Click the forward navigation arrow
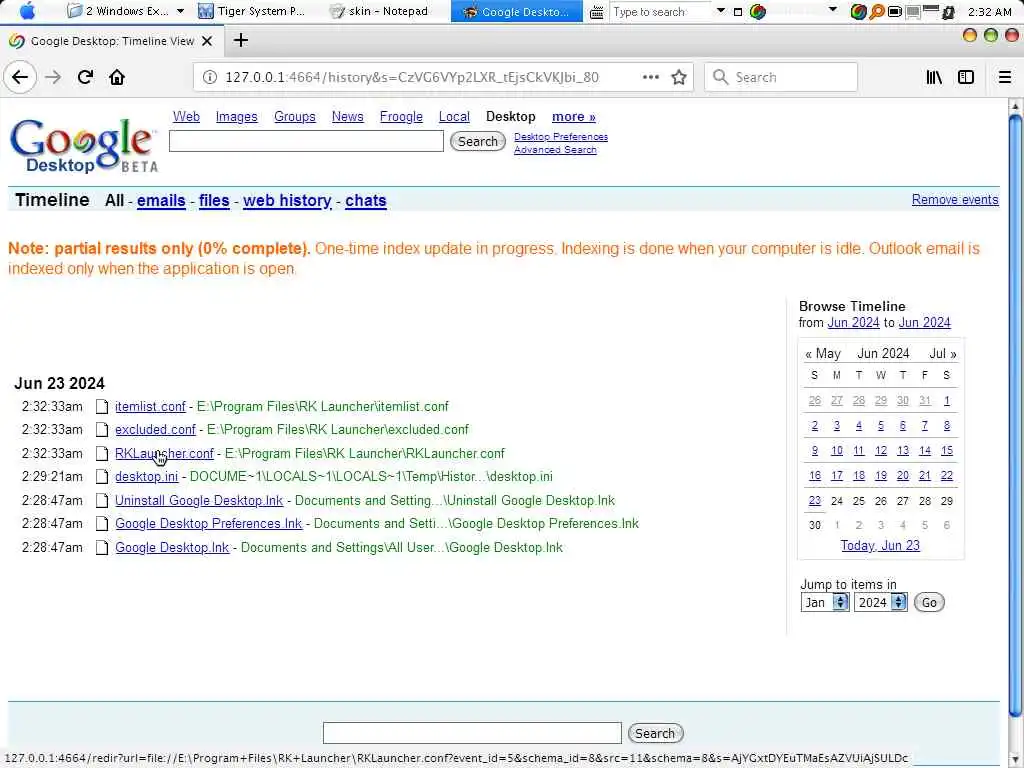This screenshot has width=1024, height=768. (53, 77)
